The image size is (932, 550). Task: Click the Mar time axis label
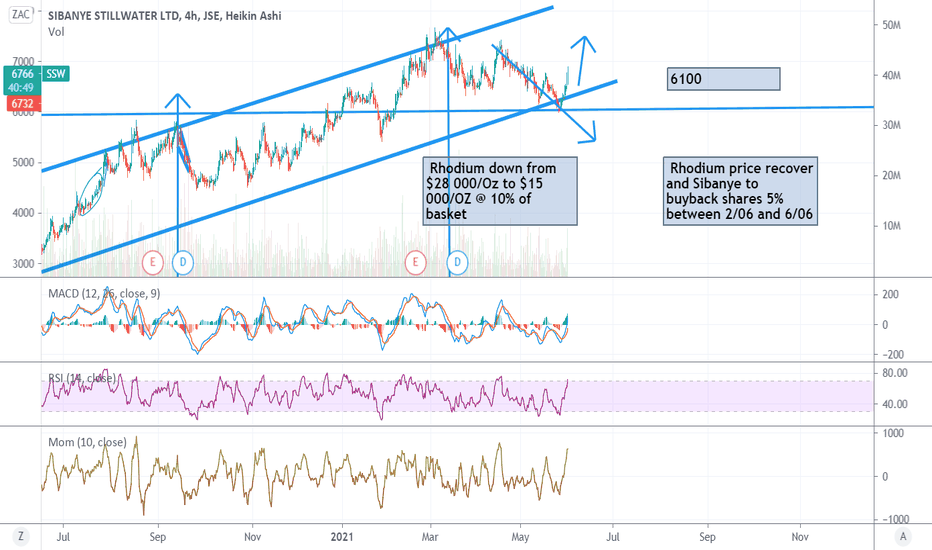click(x=430, y=537)
